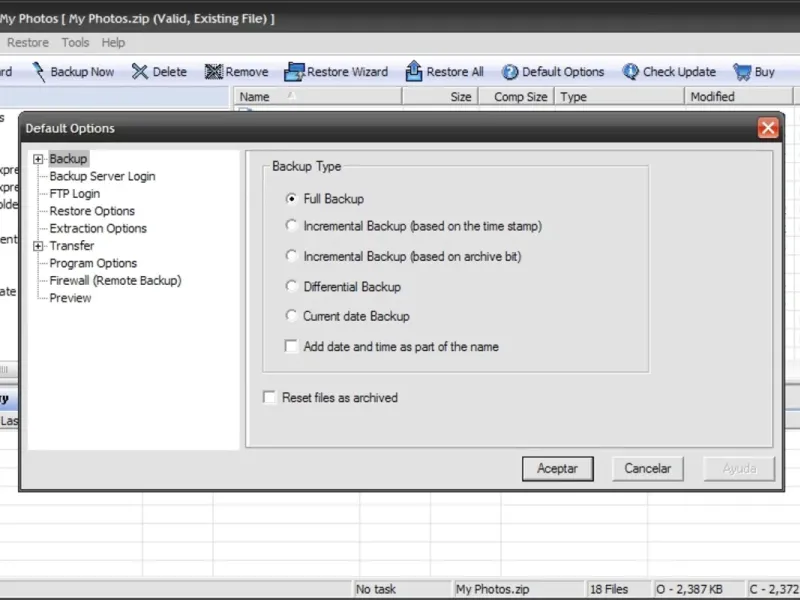Select Firewall (Remote Backup) tree item
Image resolution: width=800 pixels, height=600 pixels.
click(x=115, y=280)
